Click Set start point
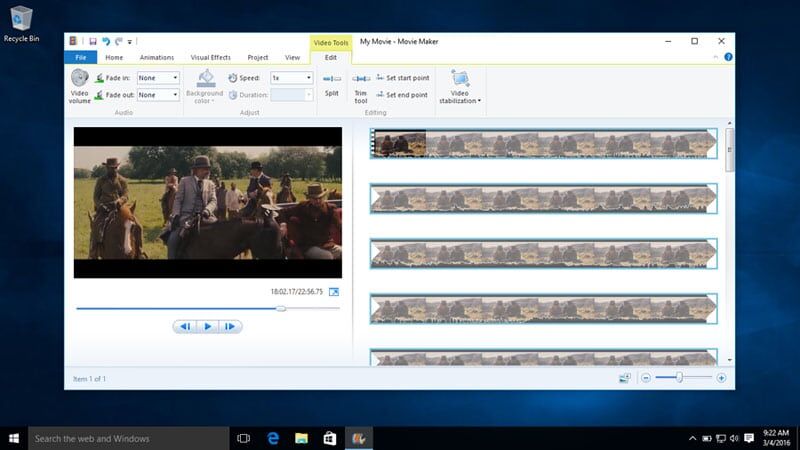800x450 pixels. coord(403,78)
